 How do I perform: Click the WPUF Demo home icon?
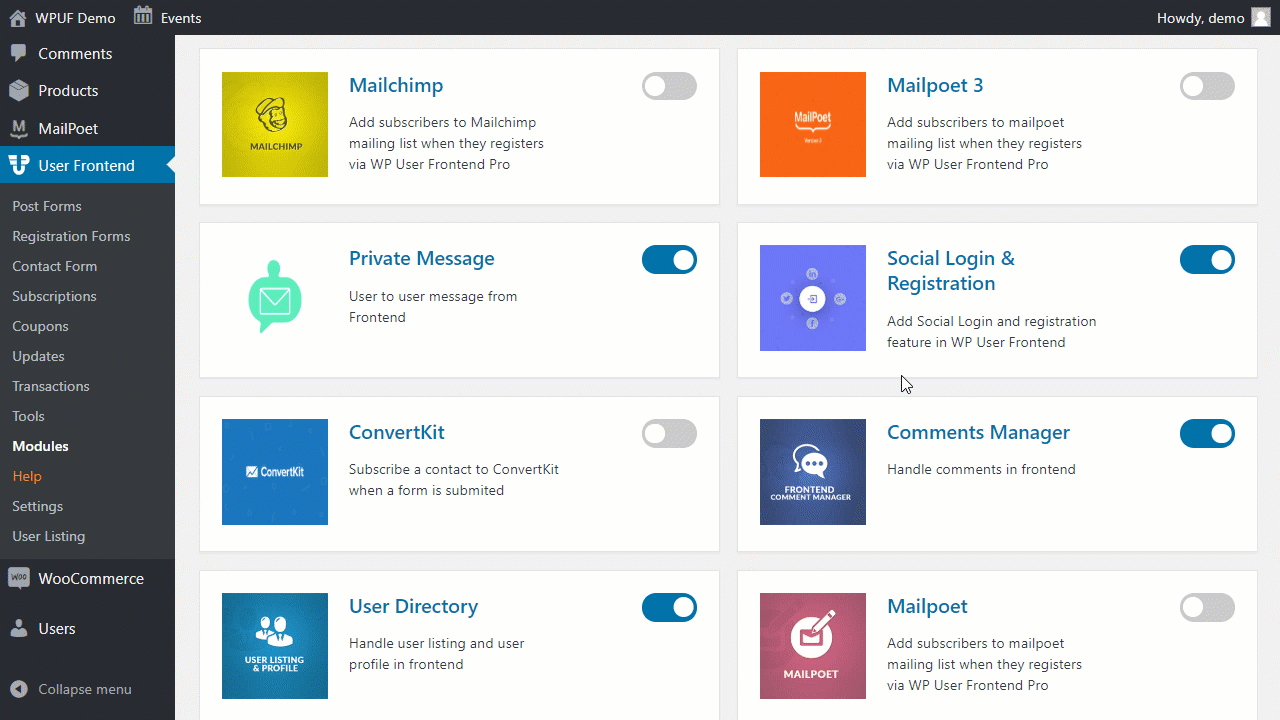(18, 17)
